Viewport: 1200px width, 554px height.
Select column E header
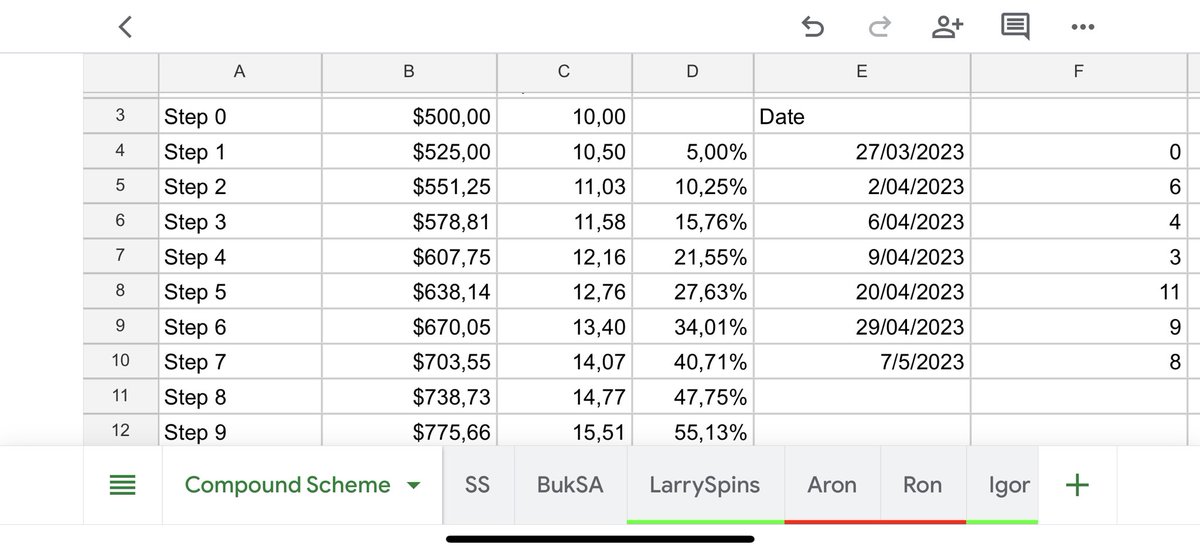[x=862, y=71]
